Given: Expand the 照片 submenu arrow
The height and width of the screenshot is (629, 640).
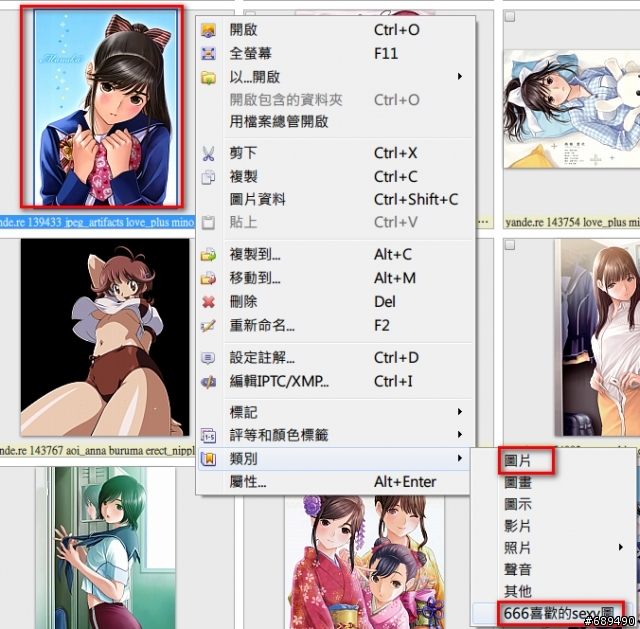Looking at the screenshot, I should pos(621,547).
